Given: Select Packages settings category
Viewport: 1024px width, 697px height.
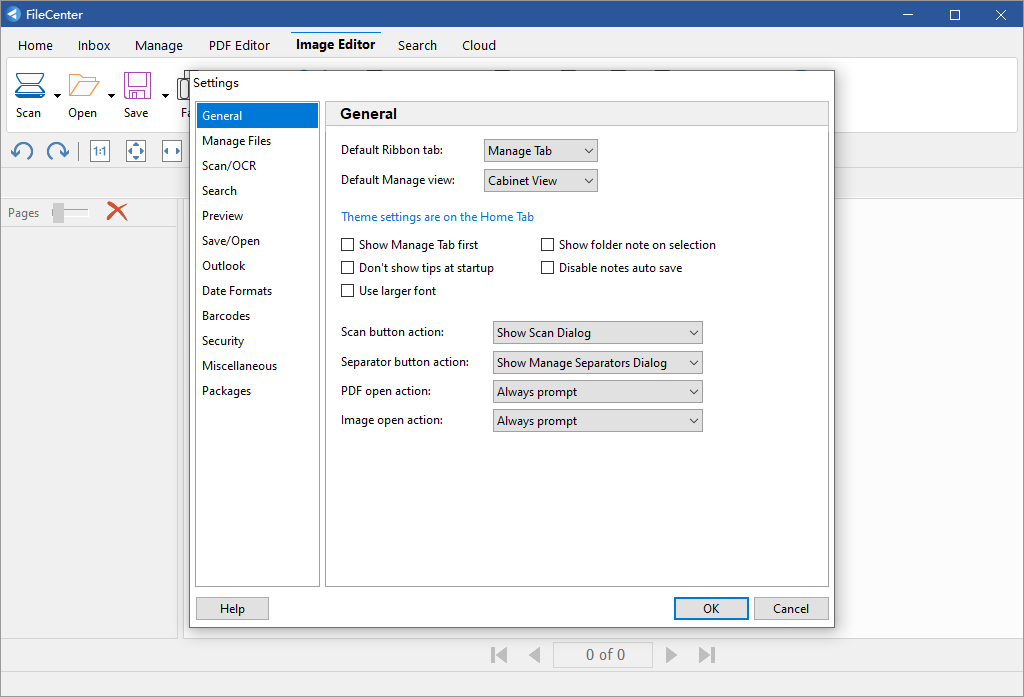Looking at the screenshot, I should 257,391.
